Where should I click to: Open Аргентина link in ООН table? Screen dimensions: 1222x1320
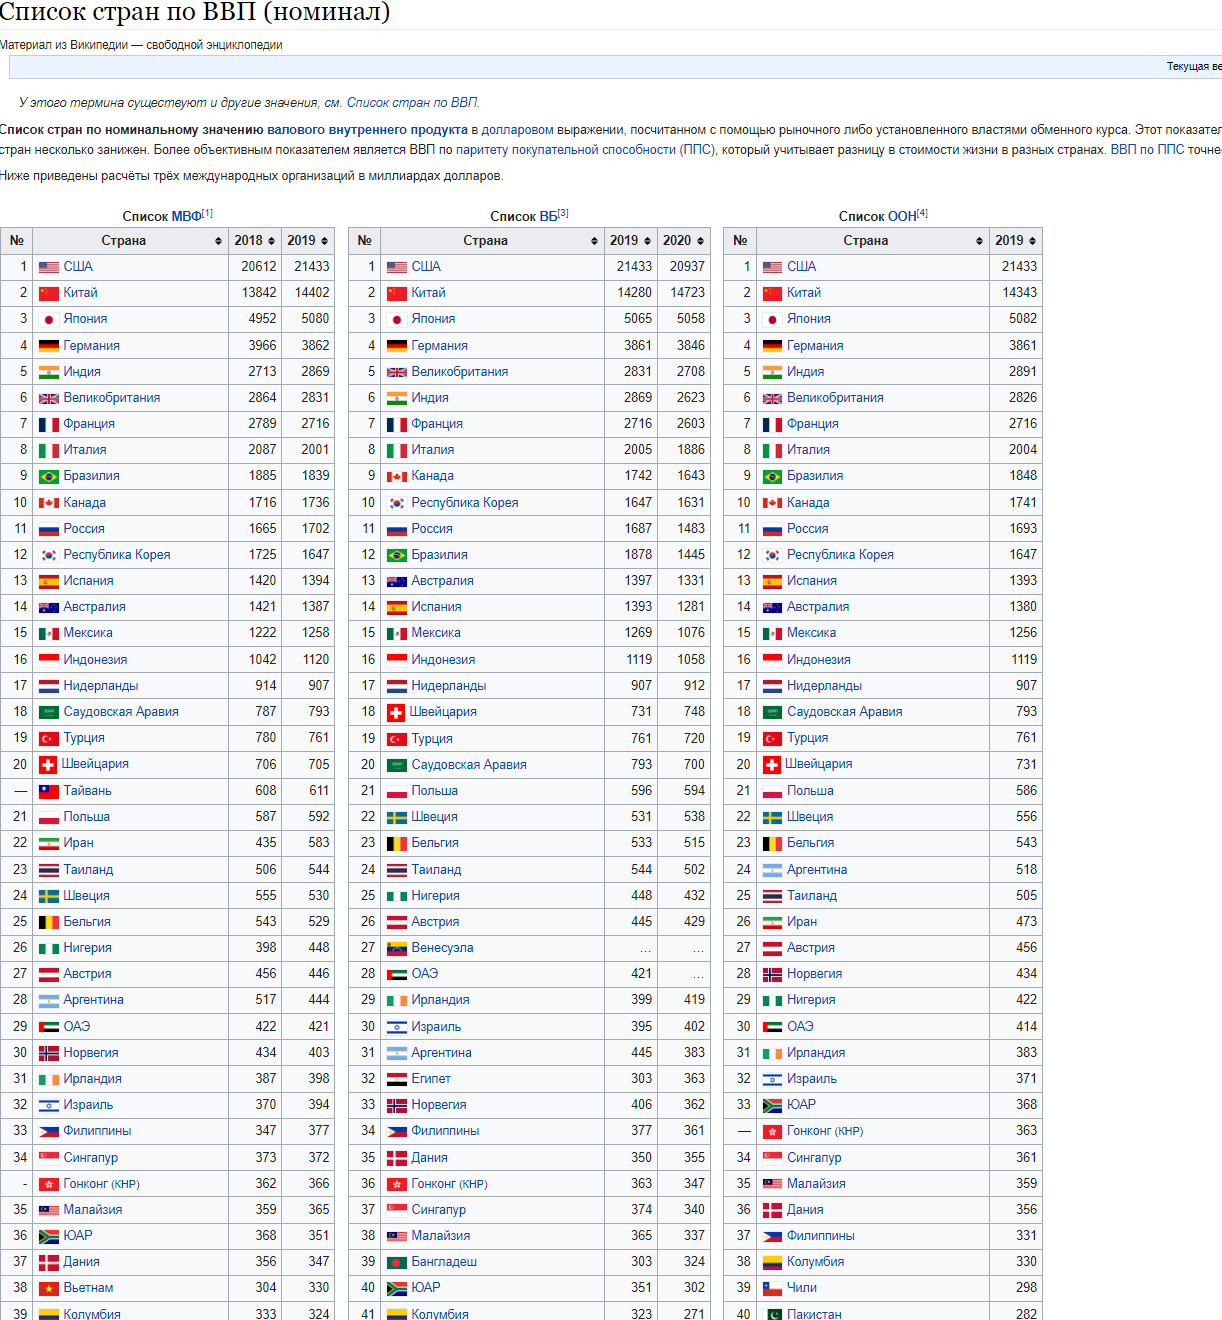coord(817,870)
